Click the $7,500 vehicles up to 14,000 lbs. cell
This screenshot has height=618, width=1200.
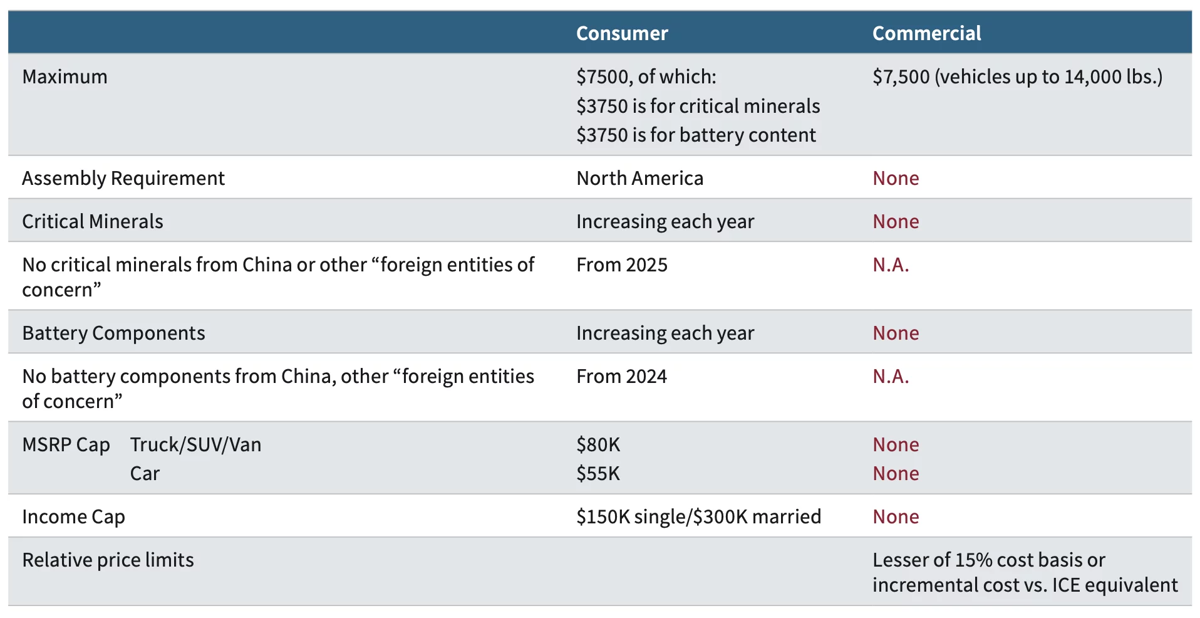tap(1017, 77)
